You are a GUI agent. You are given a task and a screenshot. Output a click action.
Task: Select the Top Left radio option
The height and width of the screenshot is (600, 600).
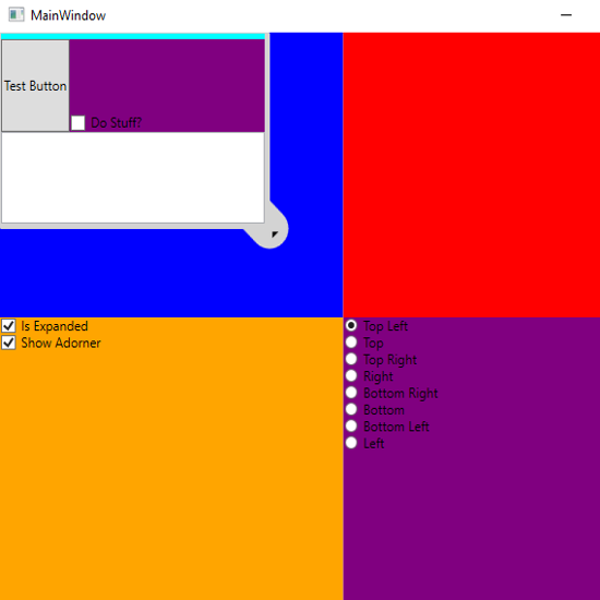pos(351,326)
